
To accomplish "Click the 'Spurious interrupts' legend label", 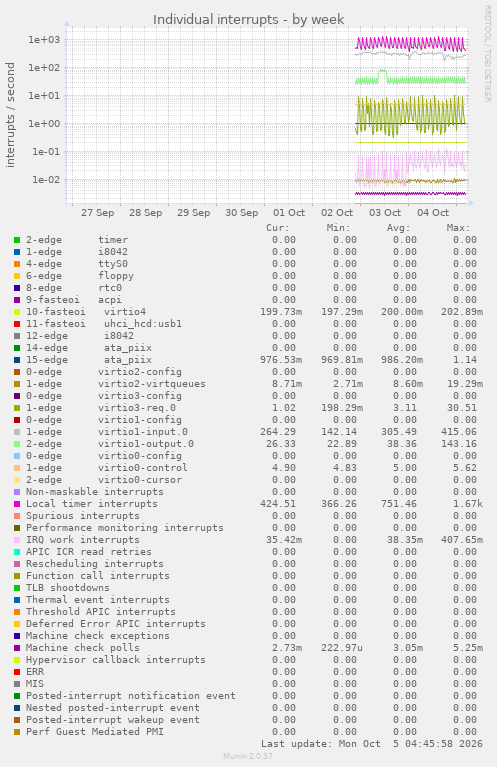I will coord(83,516).
